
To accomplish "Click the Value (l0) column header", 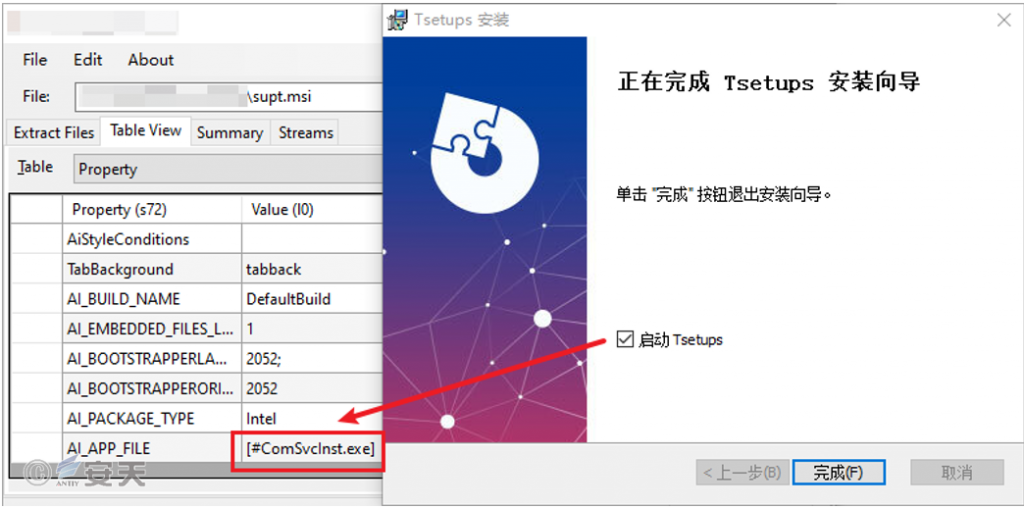I will click(312, 210).
